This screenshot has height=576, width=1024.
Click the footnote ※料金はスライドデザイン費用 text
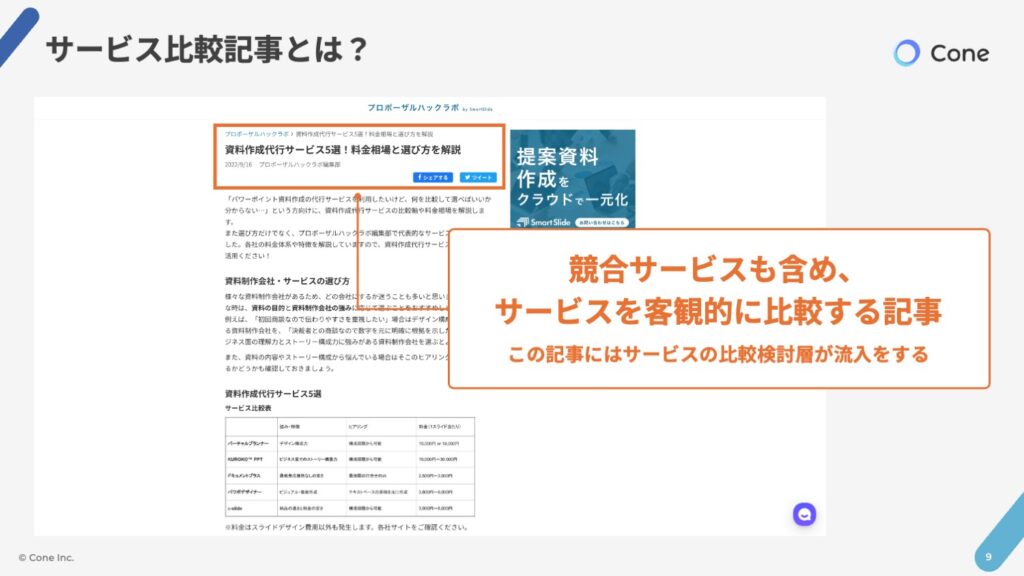(x=347, y=527)
